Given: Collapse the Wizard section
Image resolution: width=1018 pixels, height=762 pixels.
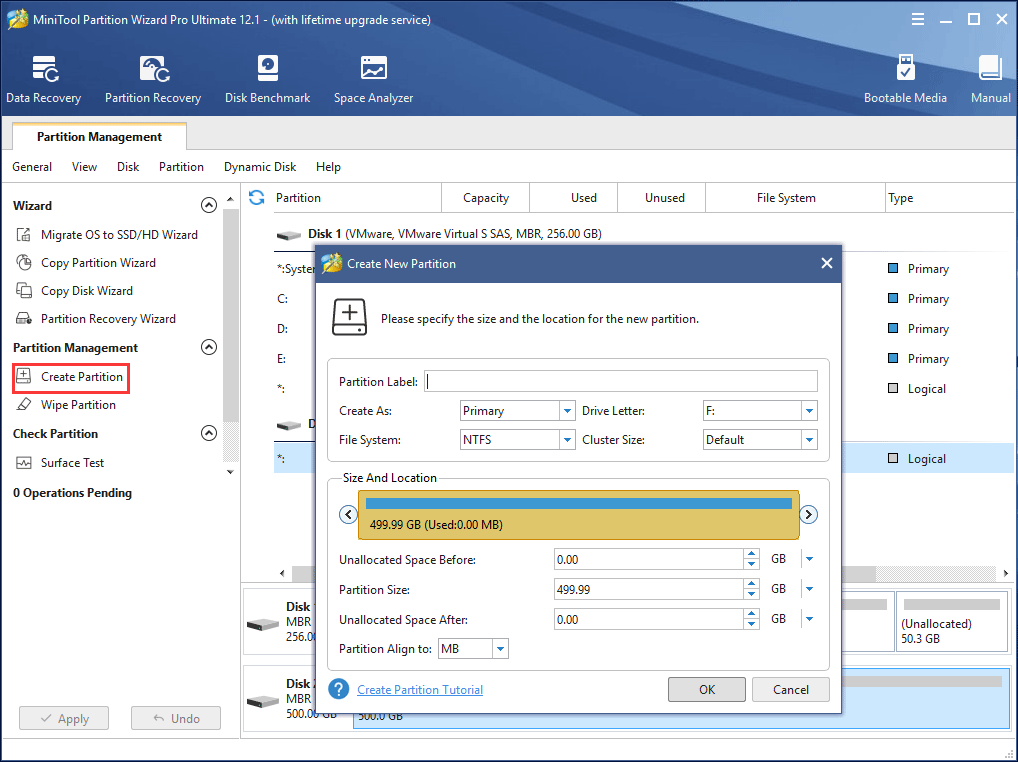Looking at the screenshot, I should point(208,205).
